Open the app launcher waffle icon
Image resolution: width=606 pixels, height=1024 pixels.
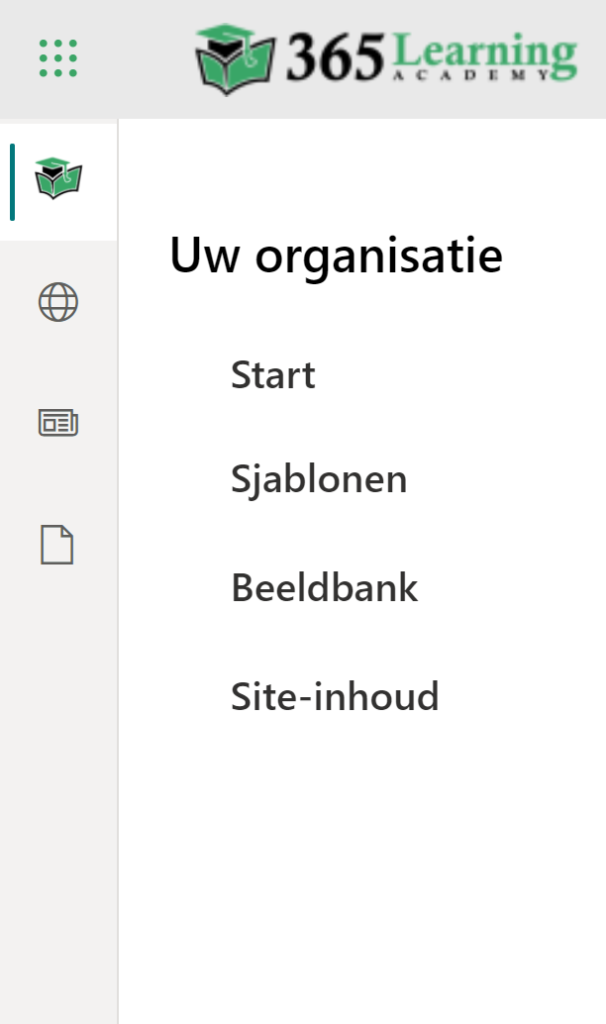pos(58,58)
